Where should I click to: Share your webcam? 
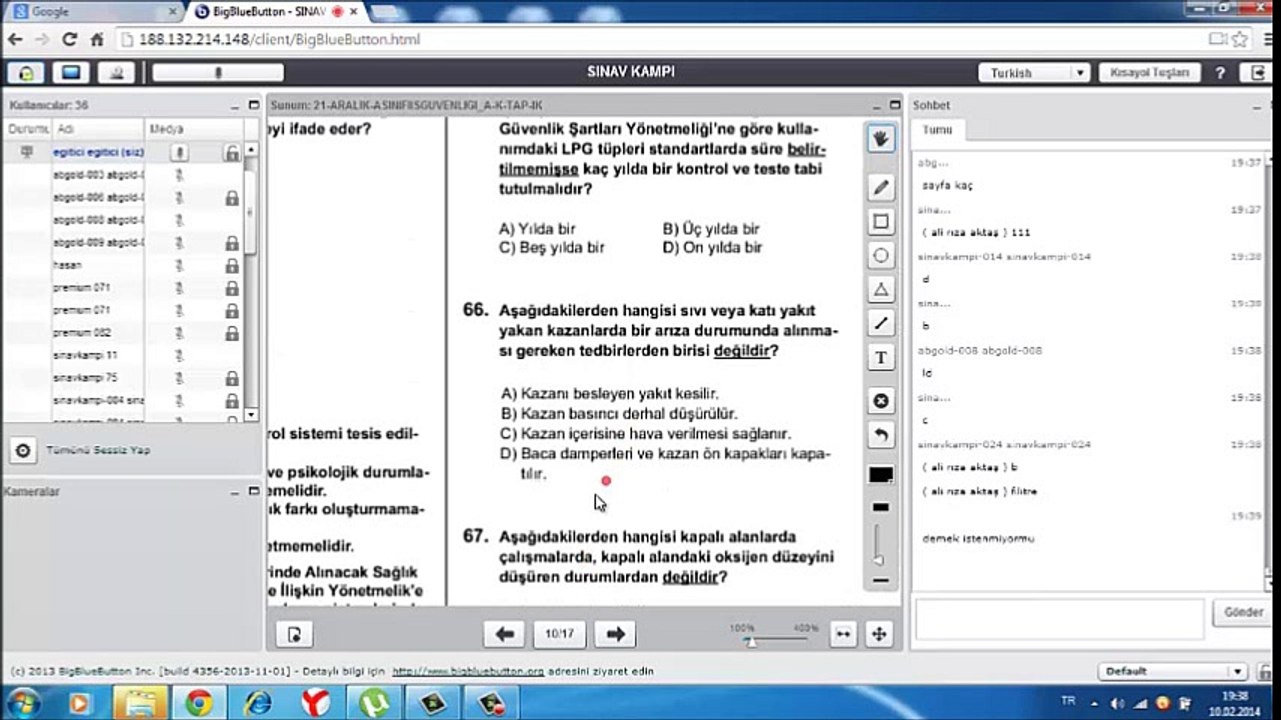coord(118,73)
